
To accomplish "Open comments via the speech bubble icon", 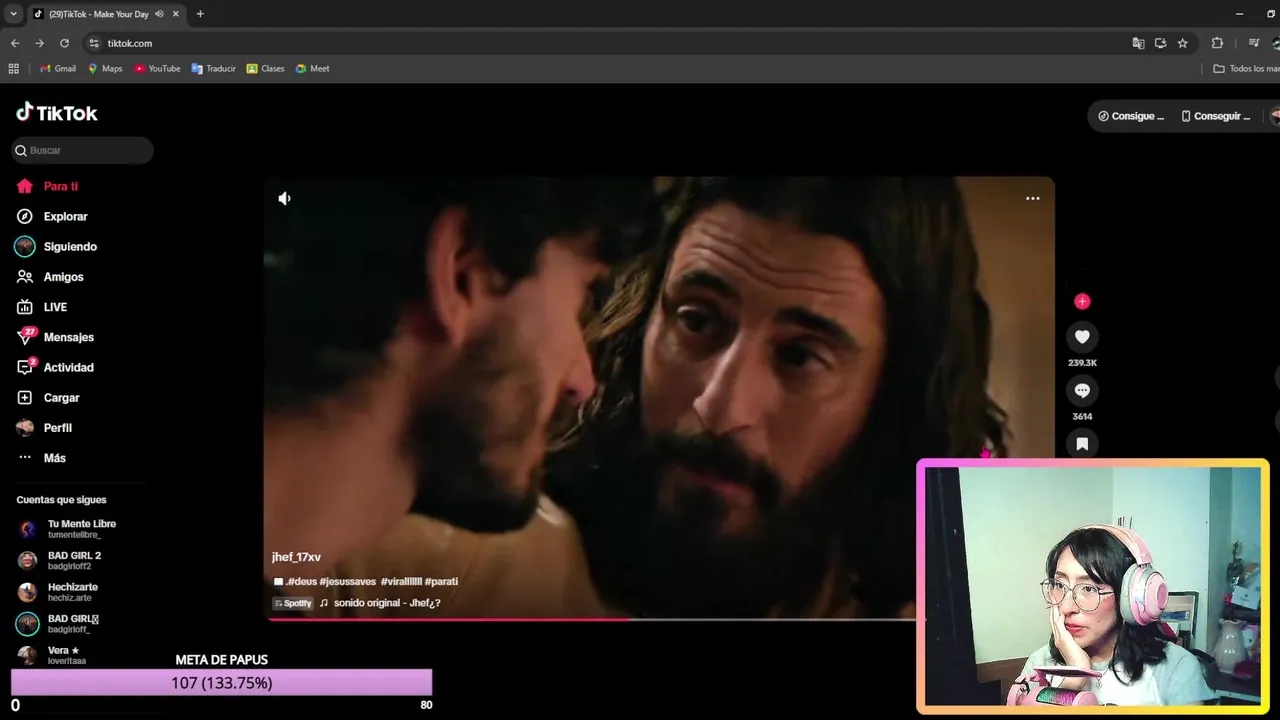I will point(1082,390).
